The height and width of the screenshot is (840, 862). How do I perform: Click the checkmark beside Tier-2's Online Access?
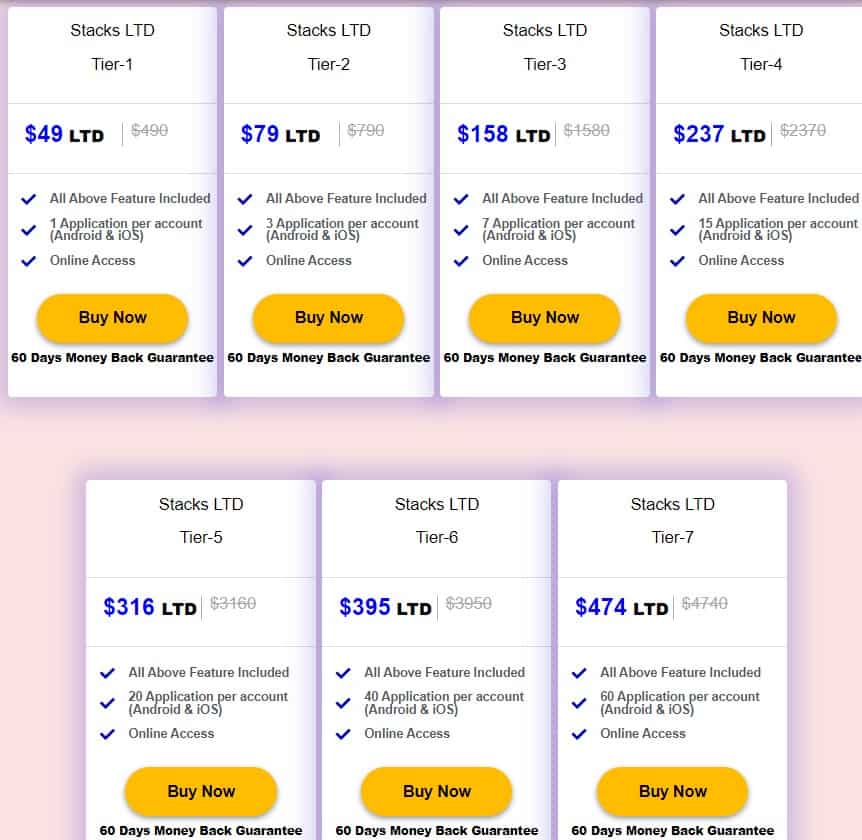(x=244, y=261)
